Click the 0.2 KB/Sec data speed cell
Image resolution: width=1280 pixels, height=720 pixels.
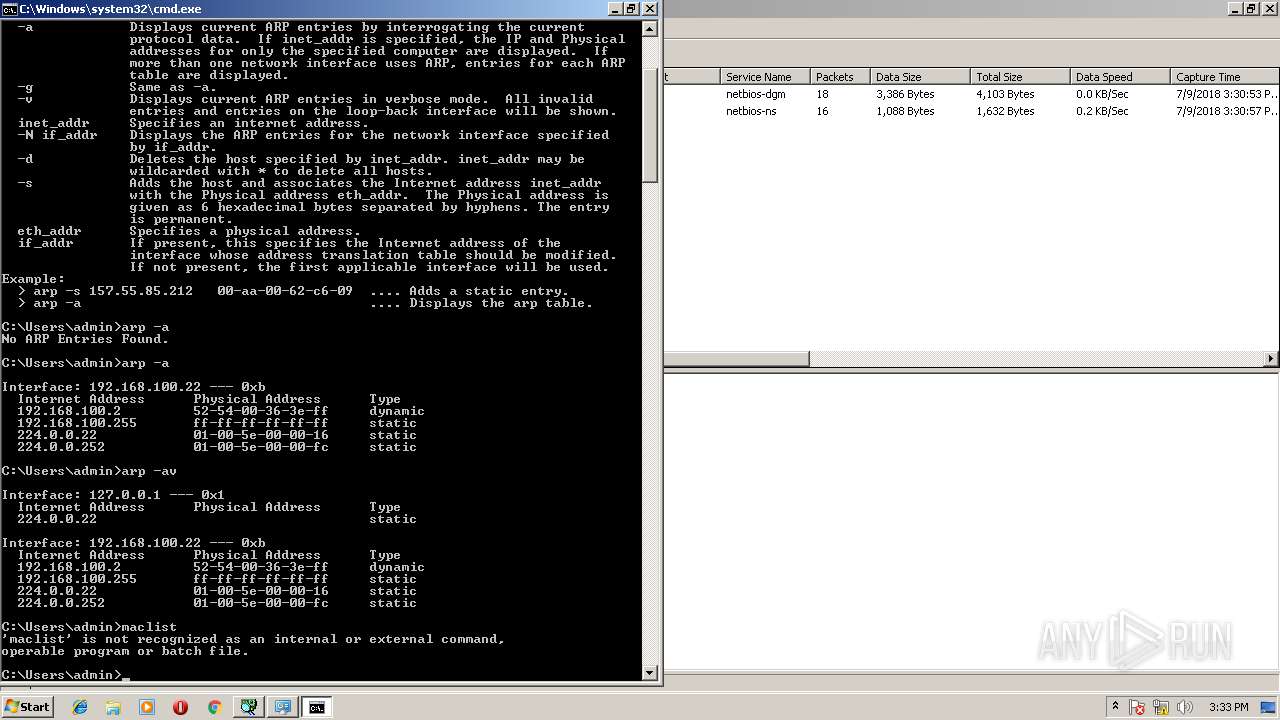1102,111
